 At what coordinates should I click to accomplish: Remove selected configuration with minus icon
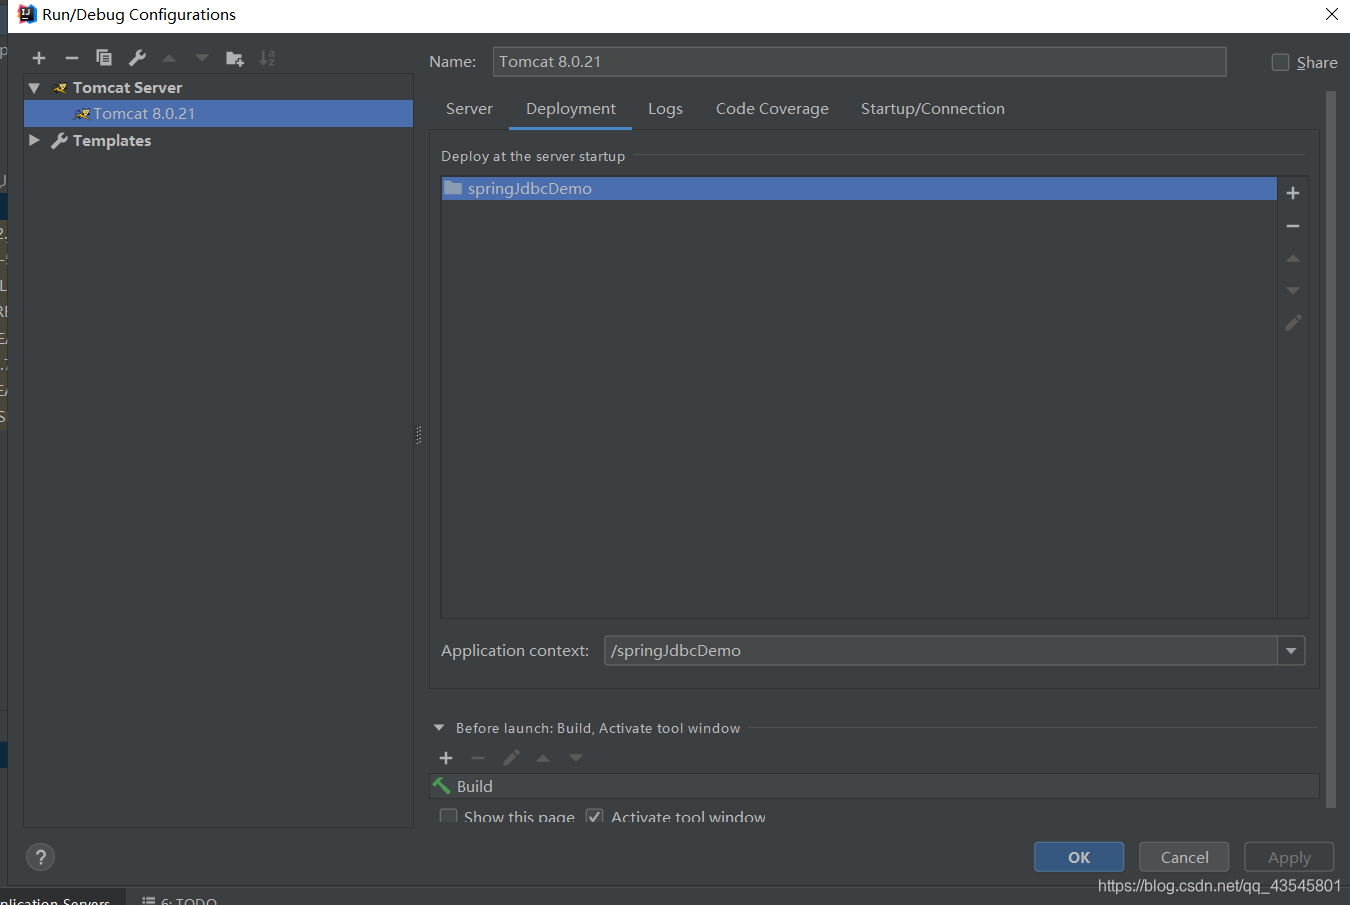72,58
